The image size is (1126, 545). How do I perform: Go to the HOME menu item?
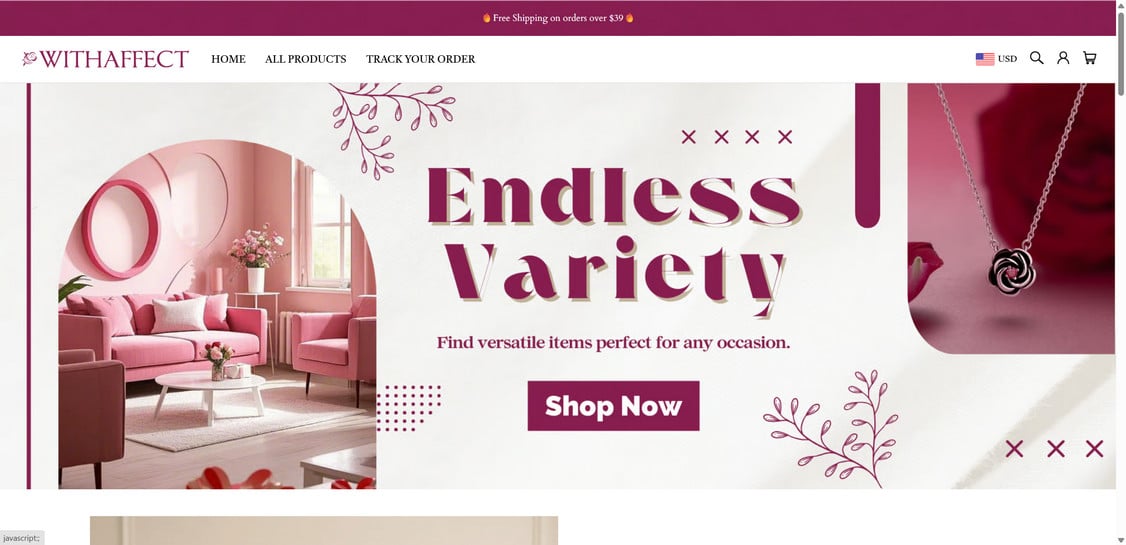pyautogui.click(x=228, y=59)
